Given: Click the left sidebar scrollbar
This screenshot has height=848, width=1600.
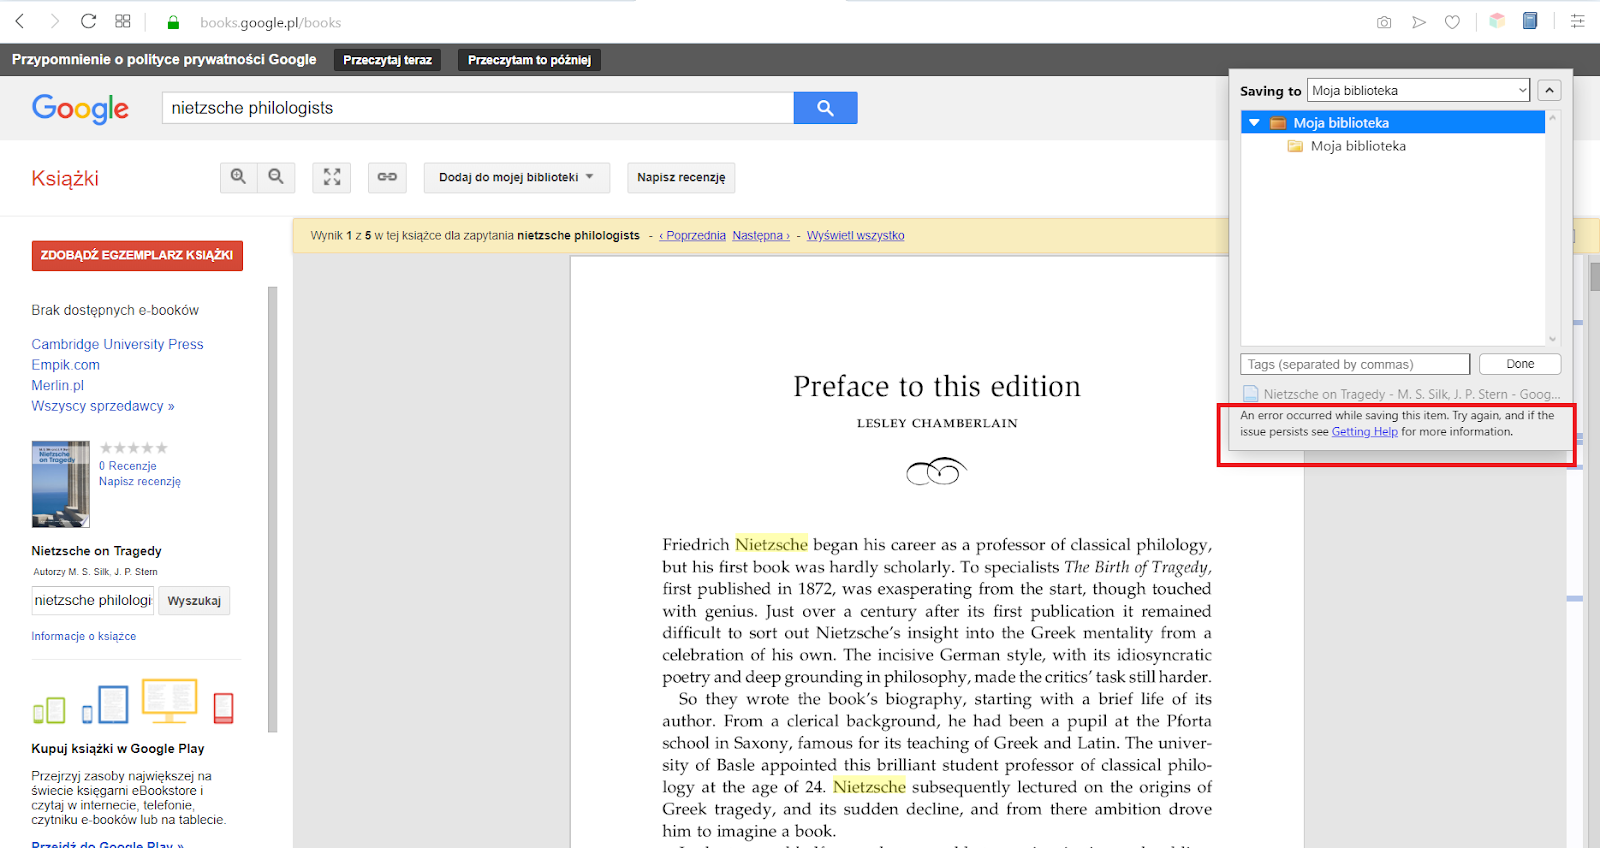Looking at the screenshot, I should (272, 509).
